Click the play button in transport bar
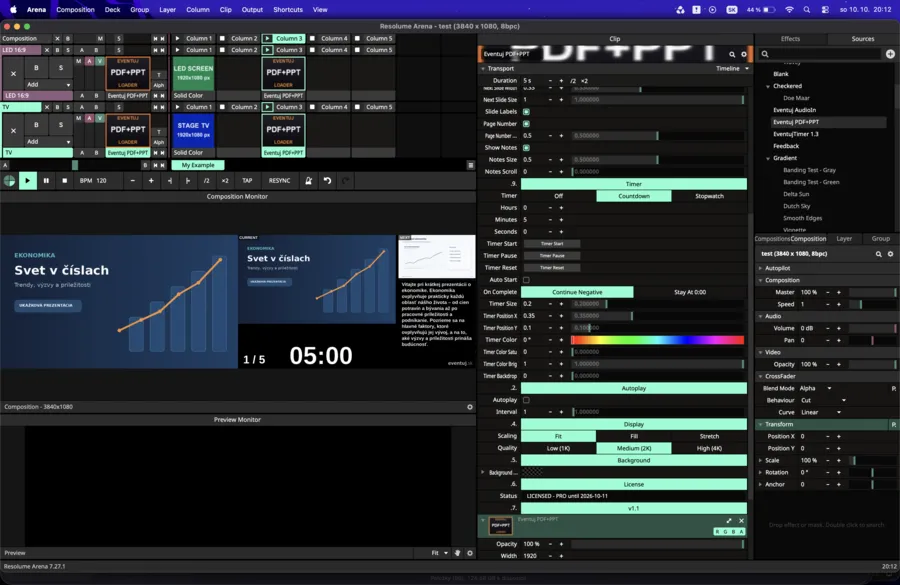Image resolution: width=900 pixels, height=585 pixels. pos(27,180)
